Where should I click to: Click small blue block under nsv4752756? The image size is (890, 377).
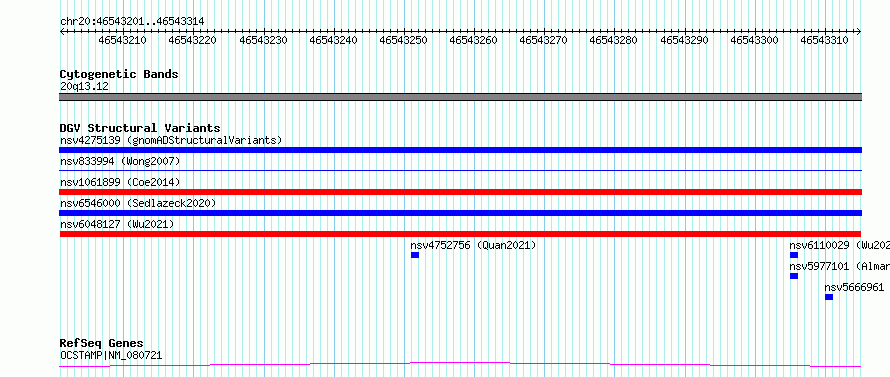coord(415,255)
